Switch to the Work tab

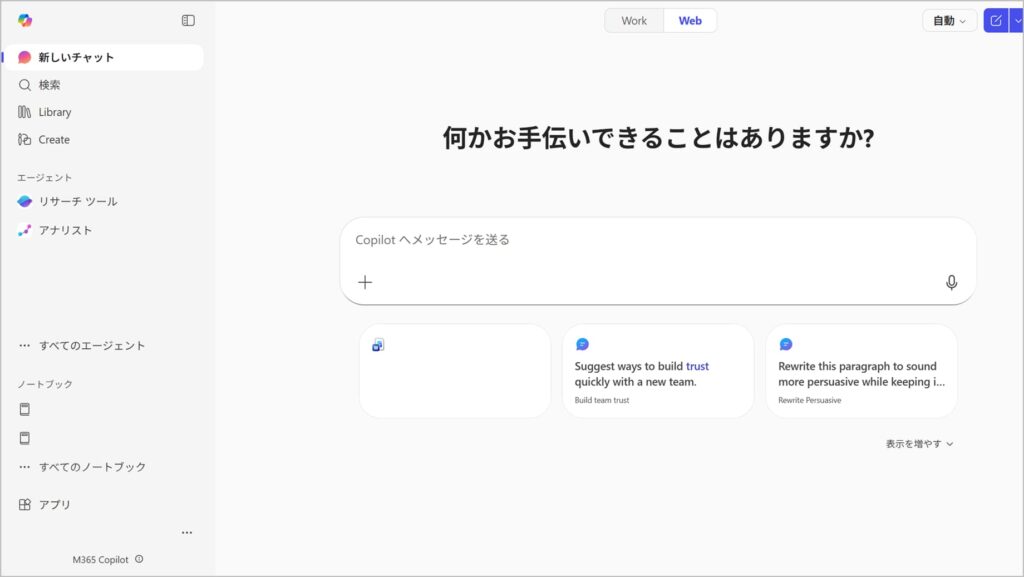tap(634, 21)
